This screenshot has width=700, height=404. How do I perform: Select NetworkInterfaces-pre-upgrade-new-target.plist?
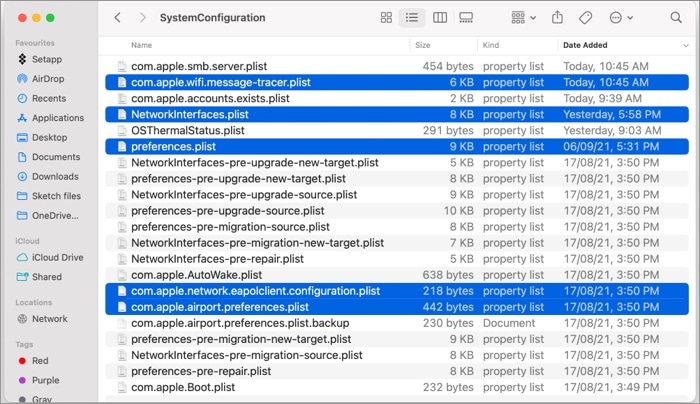[397, 163]
